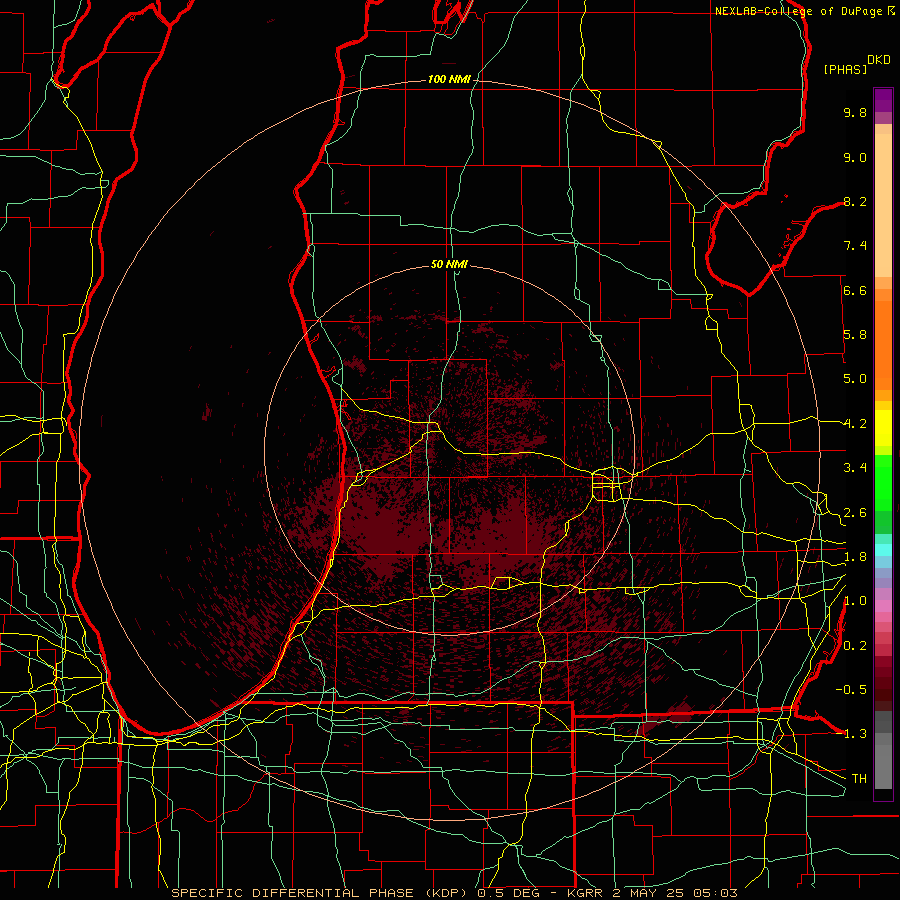This screenshot has width=900, height=900.
Task: Click the 9.0 value on color scale
Action: click(855, 157)
